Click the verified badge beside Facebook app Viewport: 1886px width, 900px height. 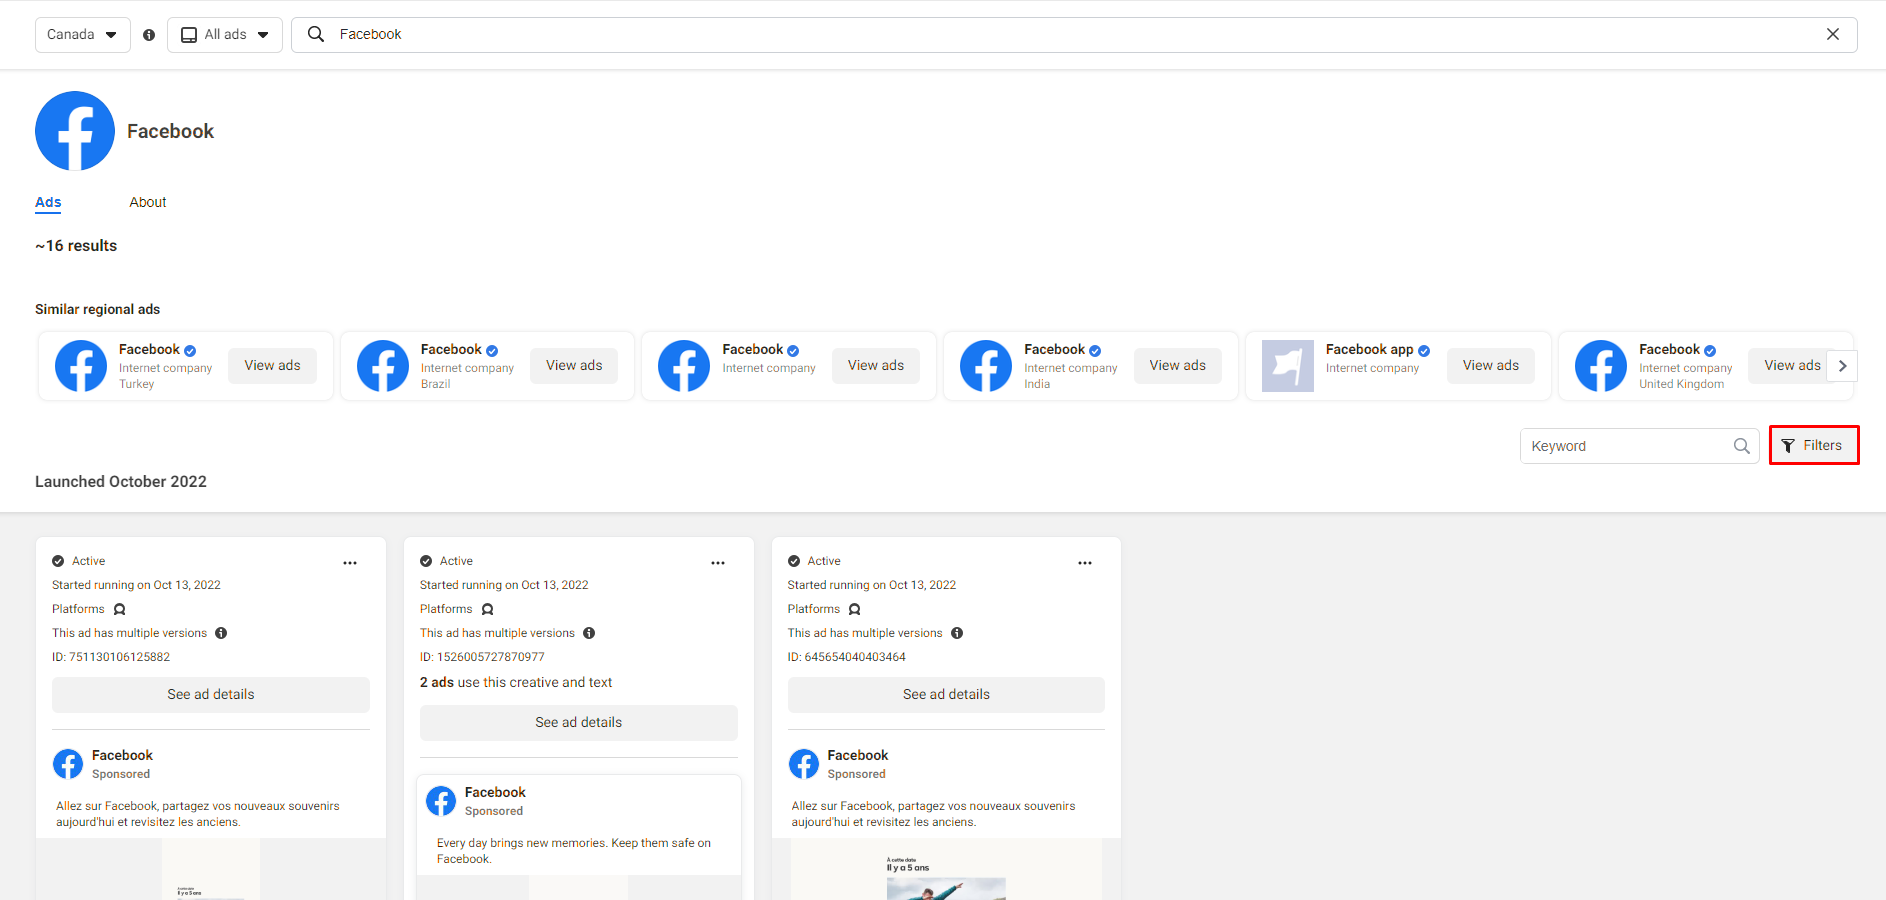(x=1424, y=351)
